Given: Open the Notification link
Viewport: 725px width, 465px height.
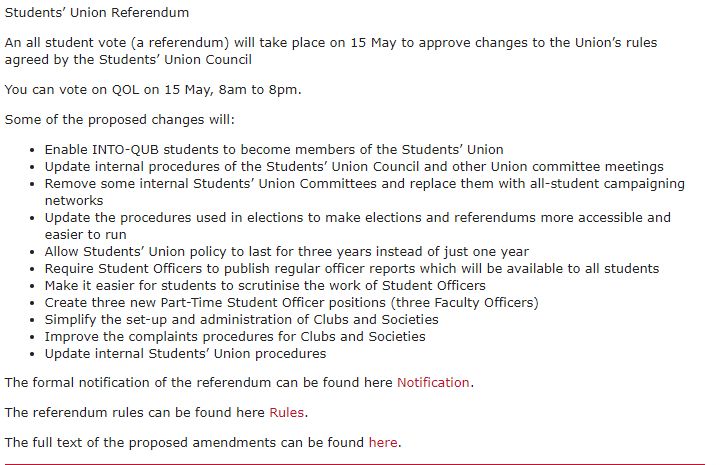Looking at the screenshot, I should pyautogui.click(x=433, y=383).
